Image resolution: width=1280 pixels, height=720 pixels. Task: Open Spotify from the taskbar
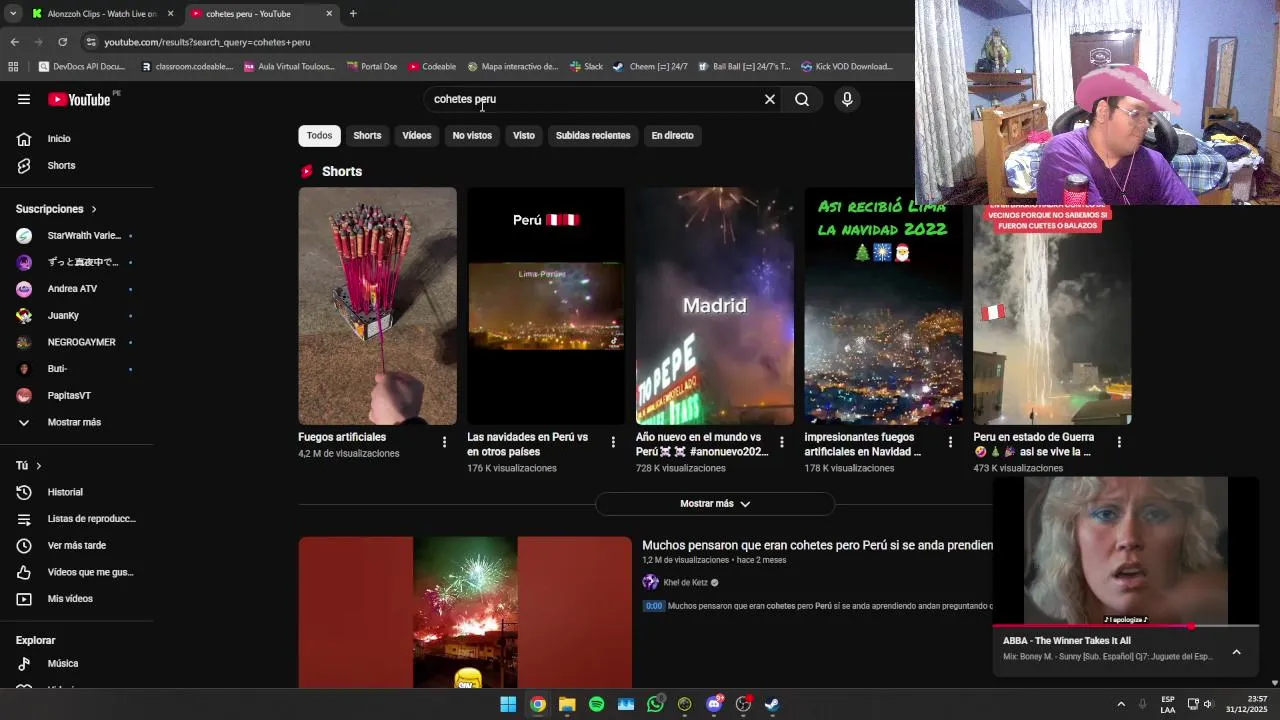597,704
